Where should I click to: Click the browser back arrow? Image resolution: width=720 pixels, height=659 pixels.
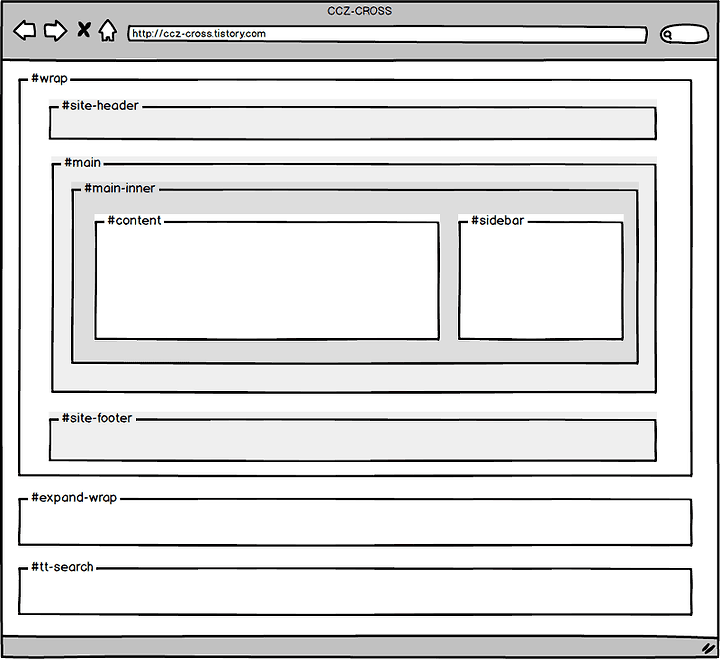coord(25,31)
